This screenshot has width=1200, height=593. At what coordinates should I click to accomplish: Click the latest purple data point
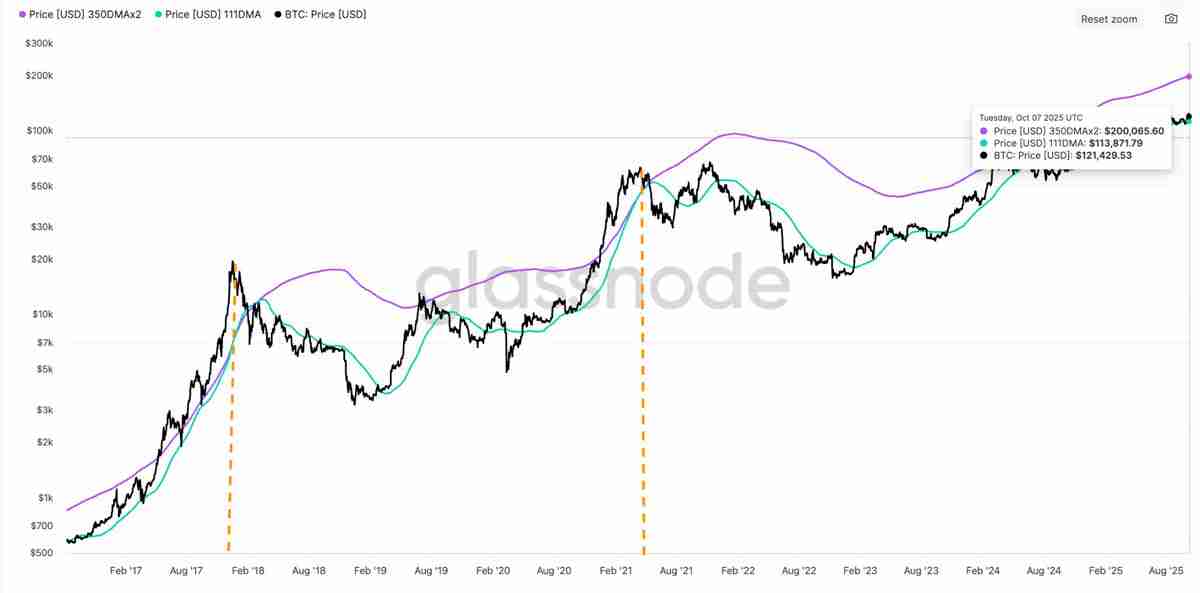click(x=1188, y=76)
